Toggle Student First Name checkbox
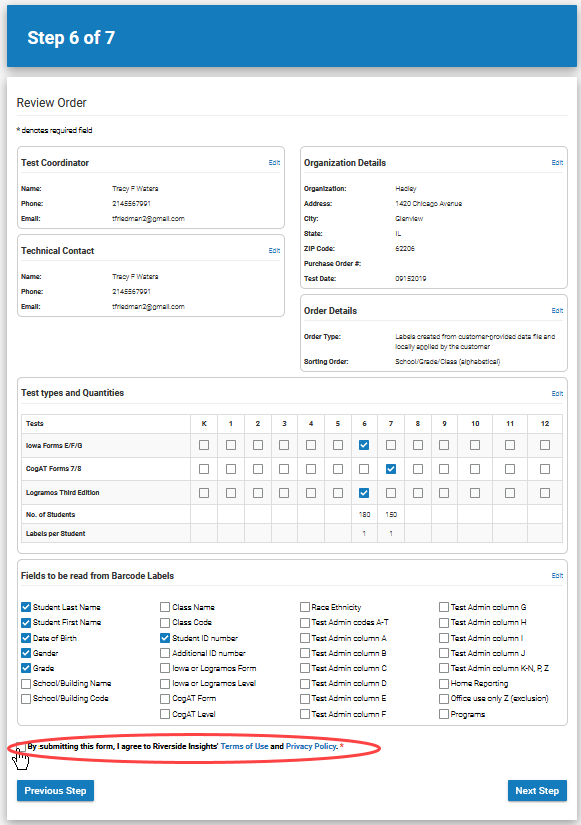The image size is (581, 825). pyautogui.click(x=26, y=622)
